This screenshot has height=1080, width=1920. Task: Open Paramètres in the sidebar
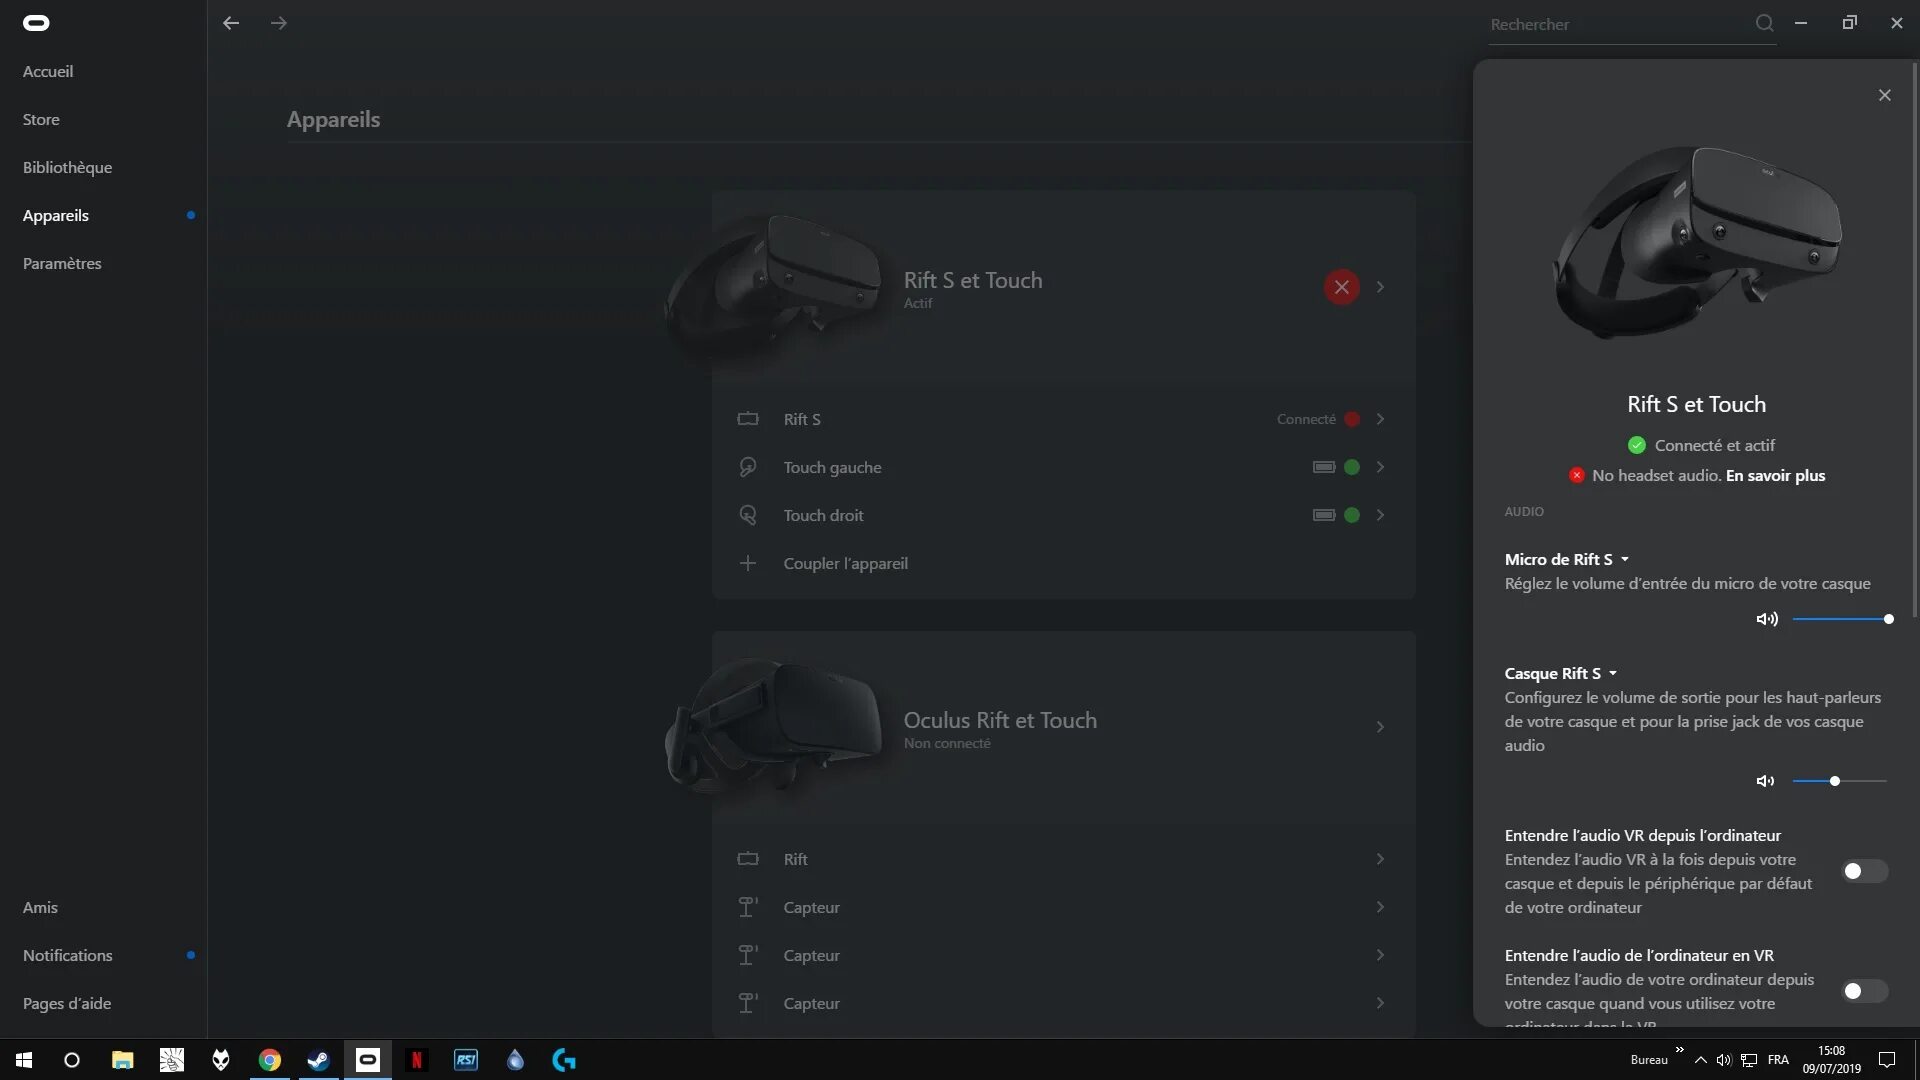[62, 263]
